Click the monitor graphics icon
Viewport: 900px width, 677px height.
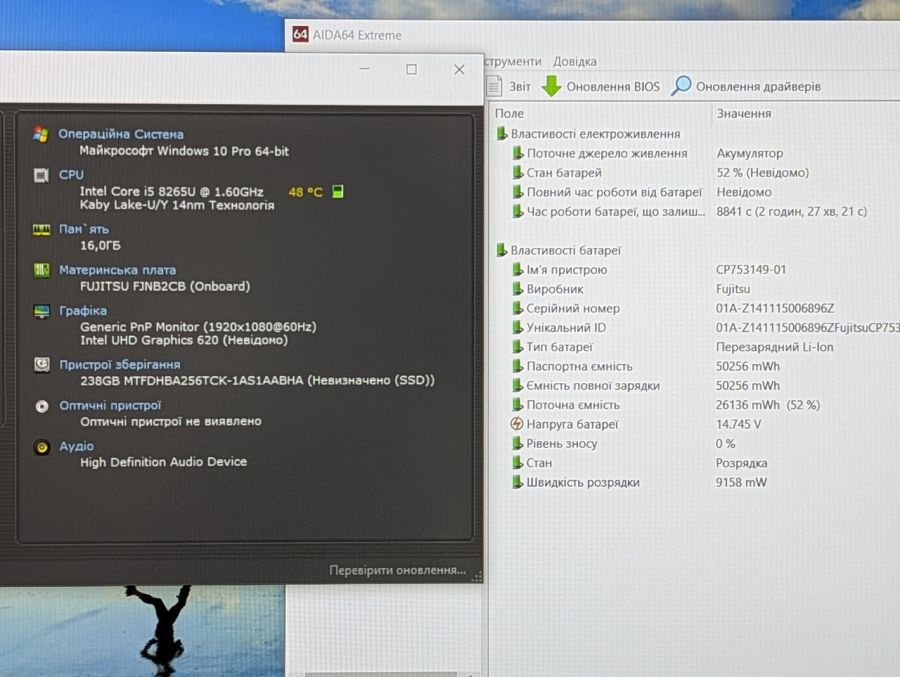point(41,311)
